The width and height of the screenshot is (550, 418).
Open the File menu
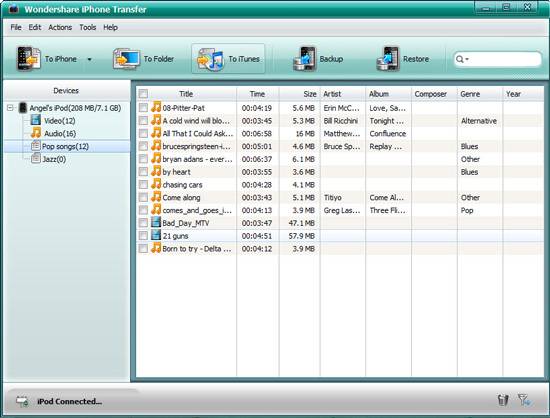16,27
